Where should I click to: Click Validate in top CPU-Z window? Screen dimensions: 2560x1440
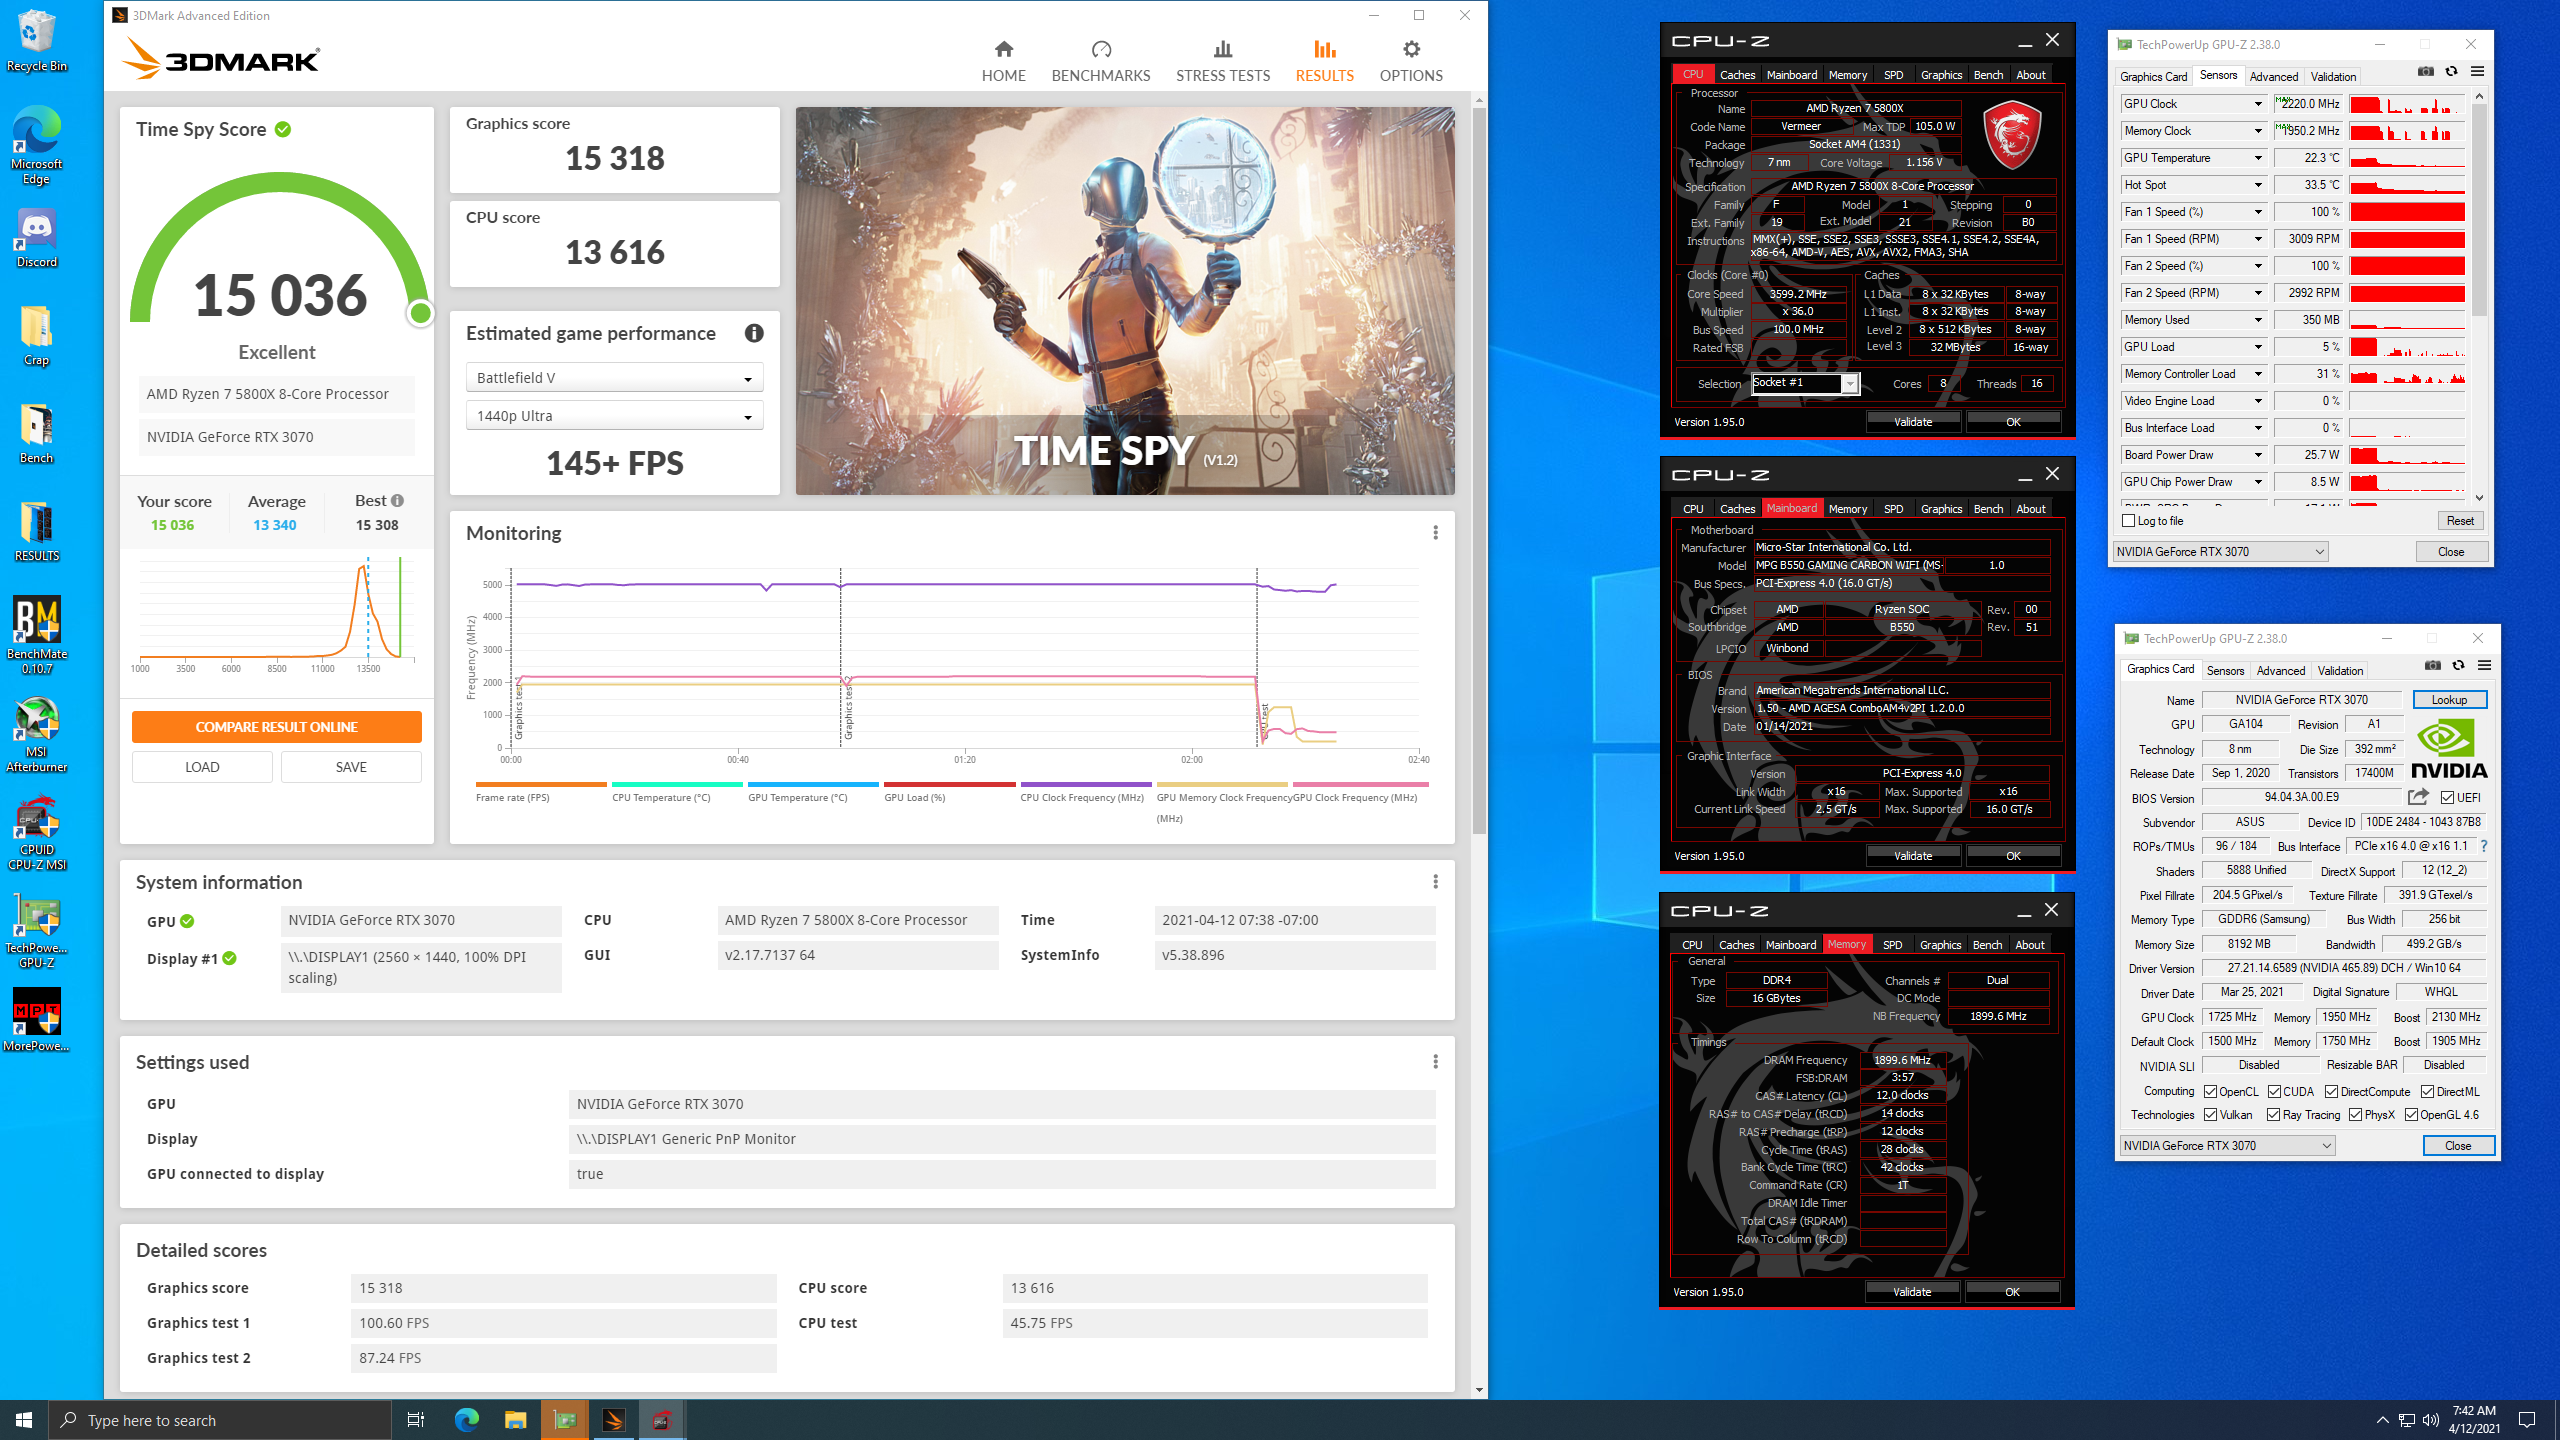tap(1912, 422)
